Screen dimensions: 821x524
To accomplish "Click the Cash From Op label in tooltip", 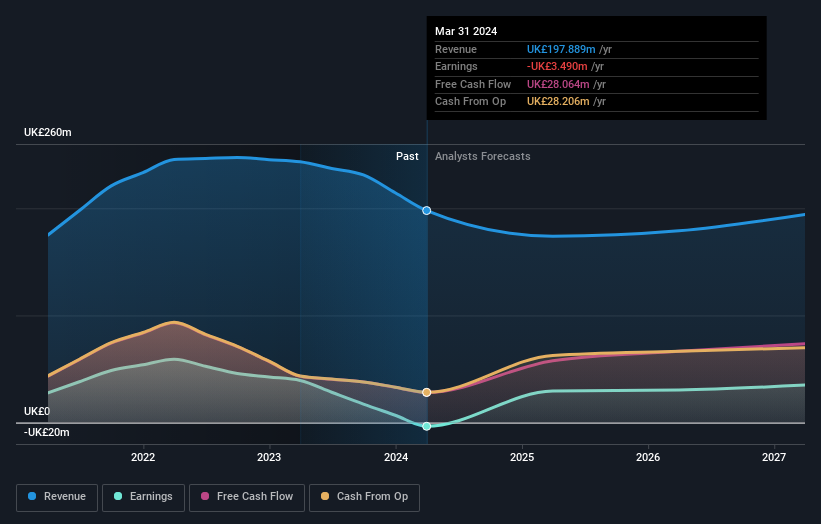I will point(470,102).
